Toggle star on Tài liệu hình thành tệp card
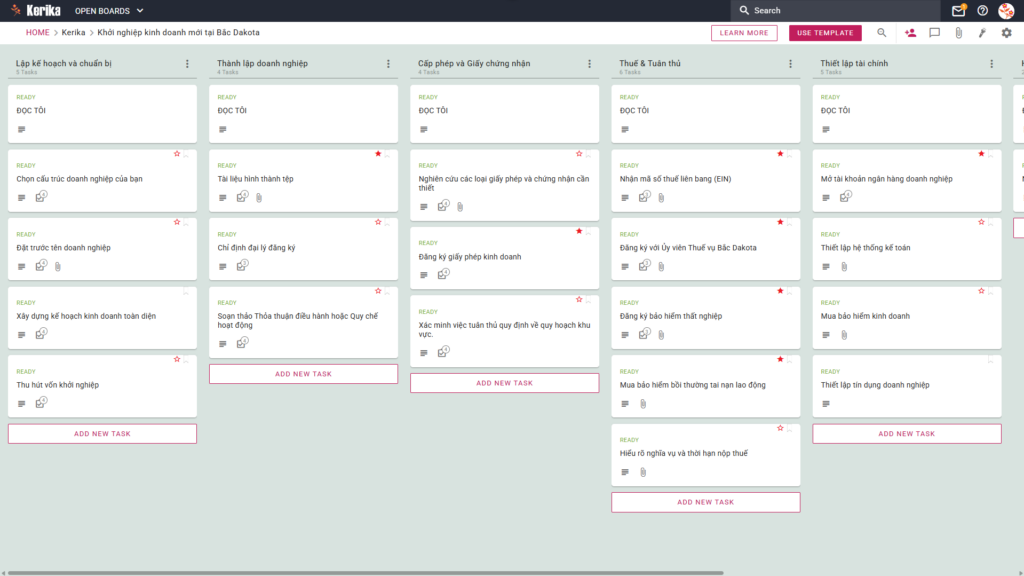Viewport: 1024px width, 576px height. [x=378, y=153]
